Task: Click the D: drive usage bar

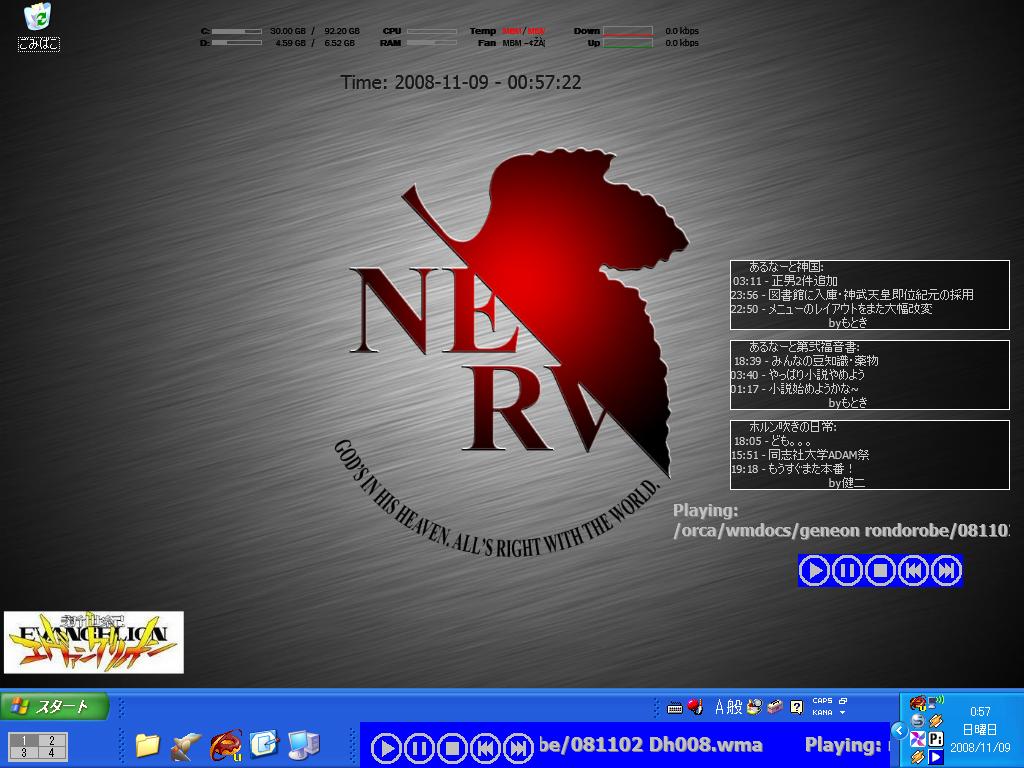Action: (236, 43)
